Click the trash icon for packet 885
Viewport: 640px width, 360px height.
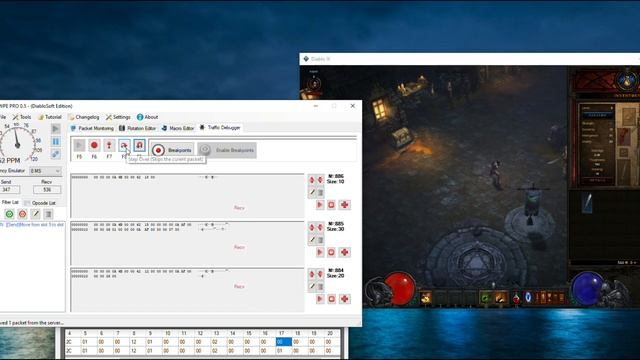pos(320,240)
